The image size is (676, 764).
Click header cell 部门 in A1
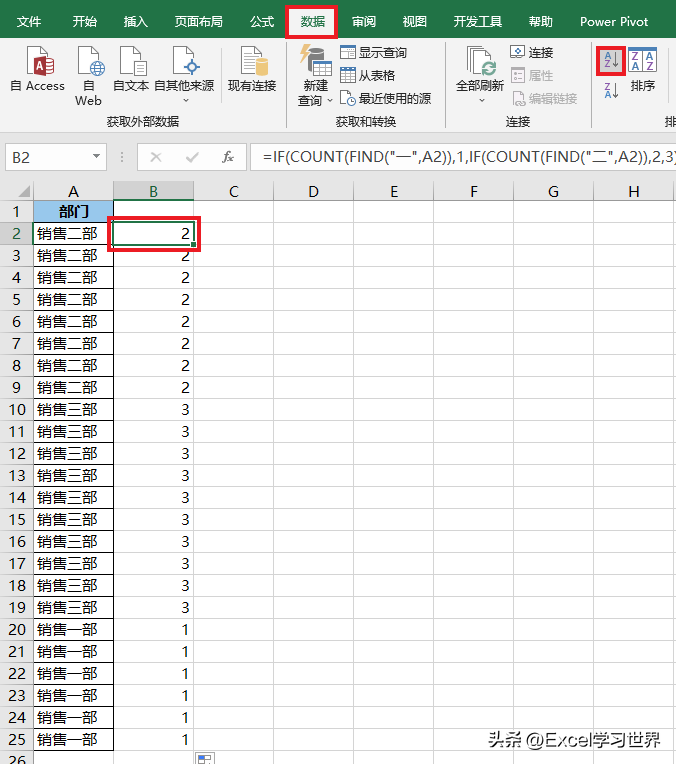[73, 211]
